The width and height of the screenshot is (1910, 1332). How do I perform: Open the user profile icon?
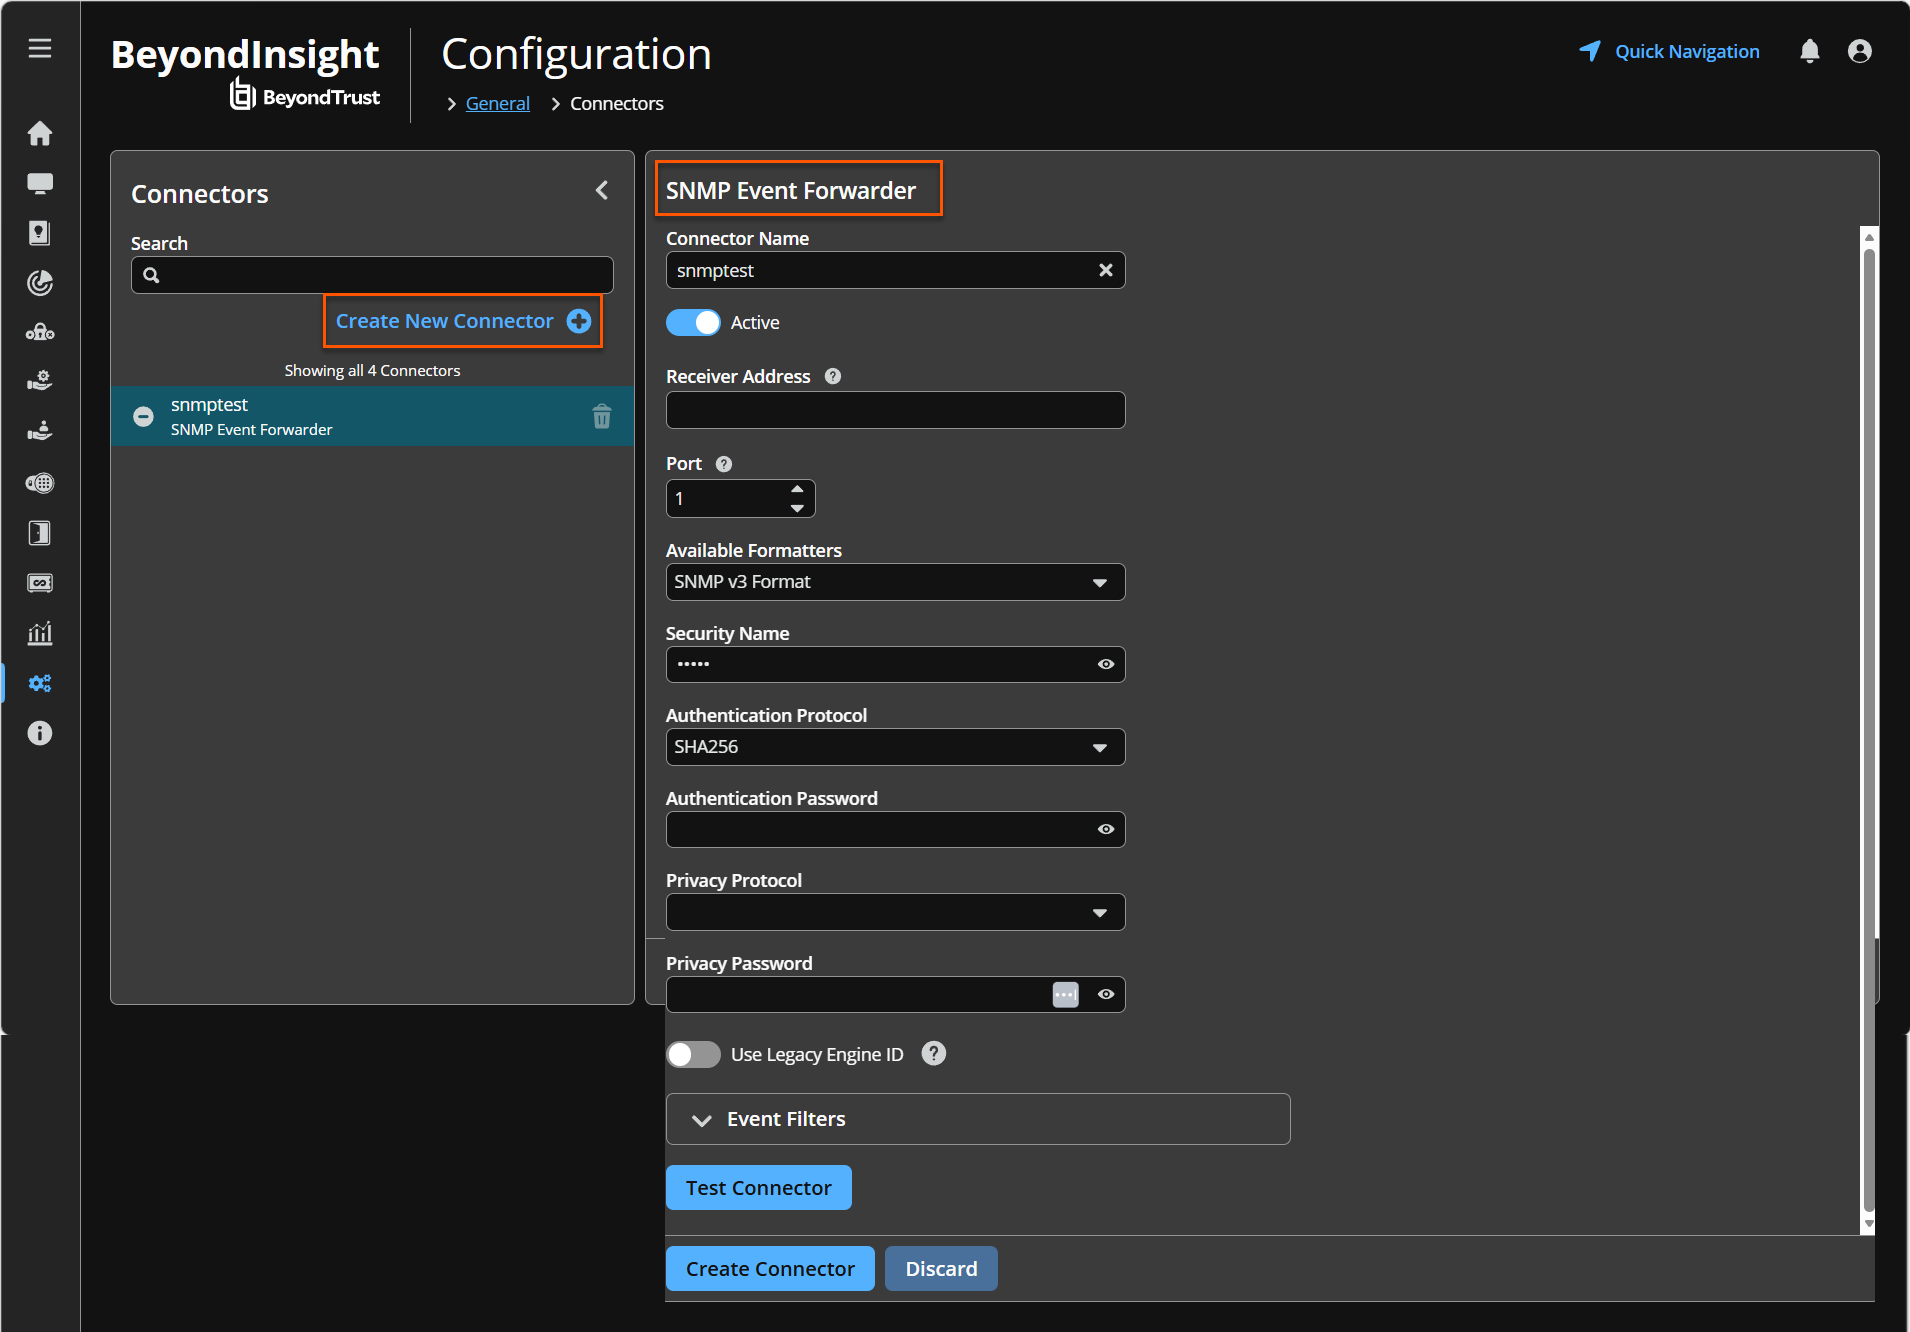[x=1860, y=51]
